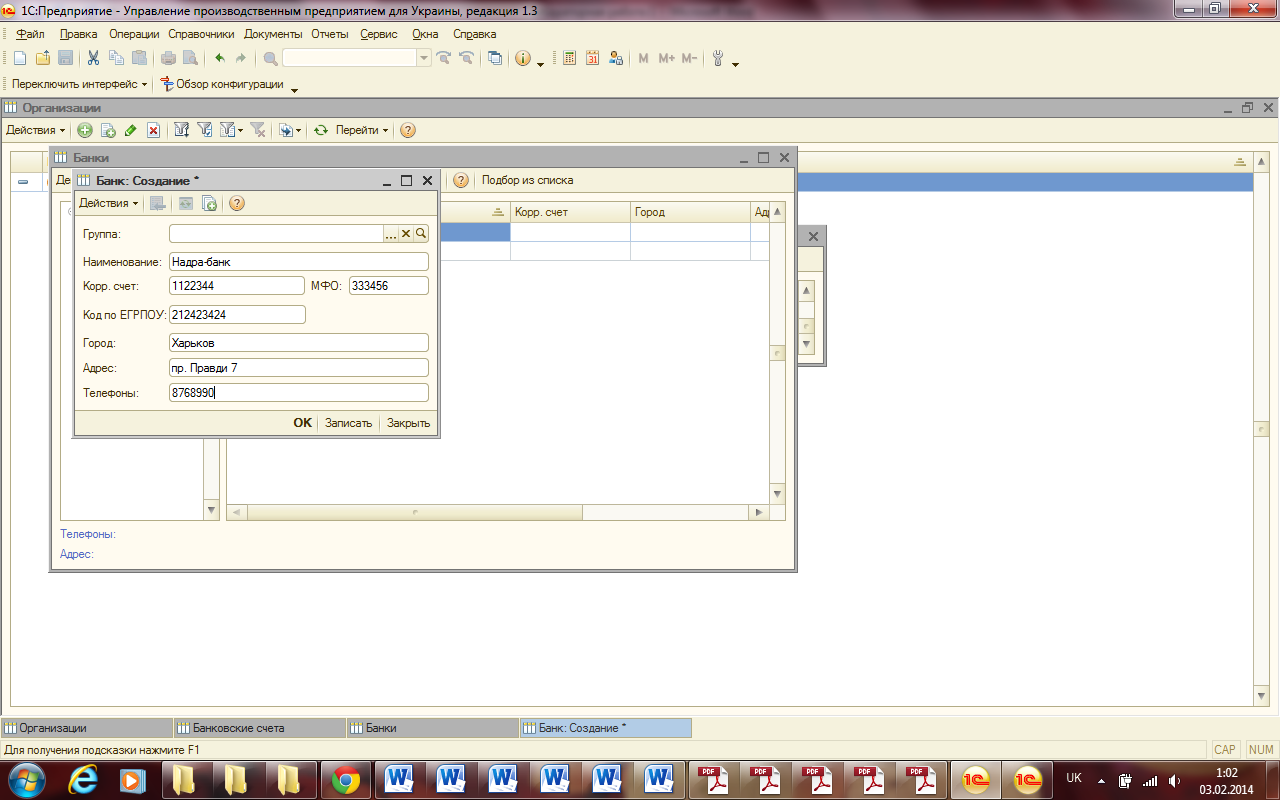
Task: Click the Город input field
Action: (298, 343)
